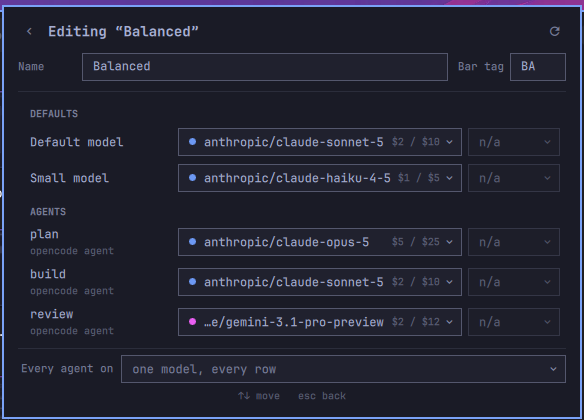Click the blue dot on claude-opus-5 row
This screenshot has width=584, height=420.
193,242
